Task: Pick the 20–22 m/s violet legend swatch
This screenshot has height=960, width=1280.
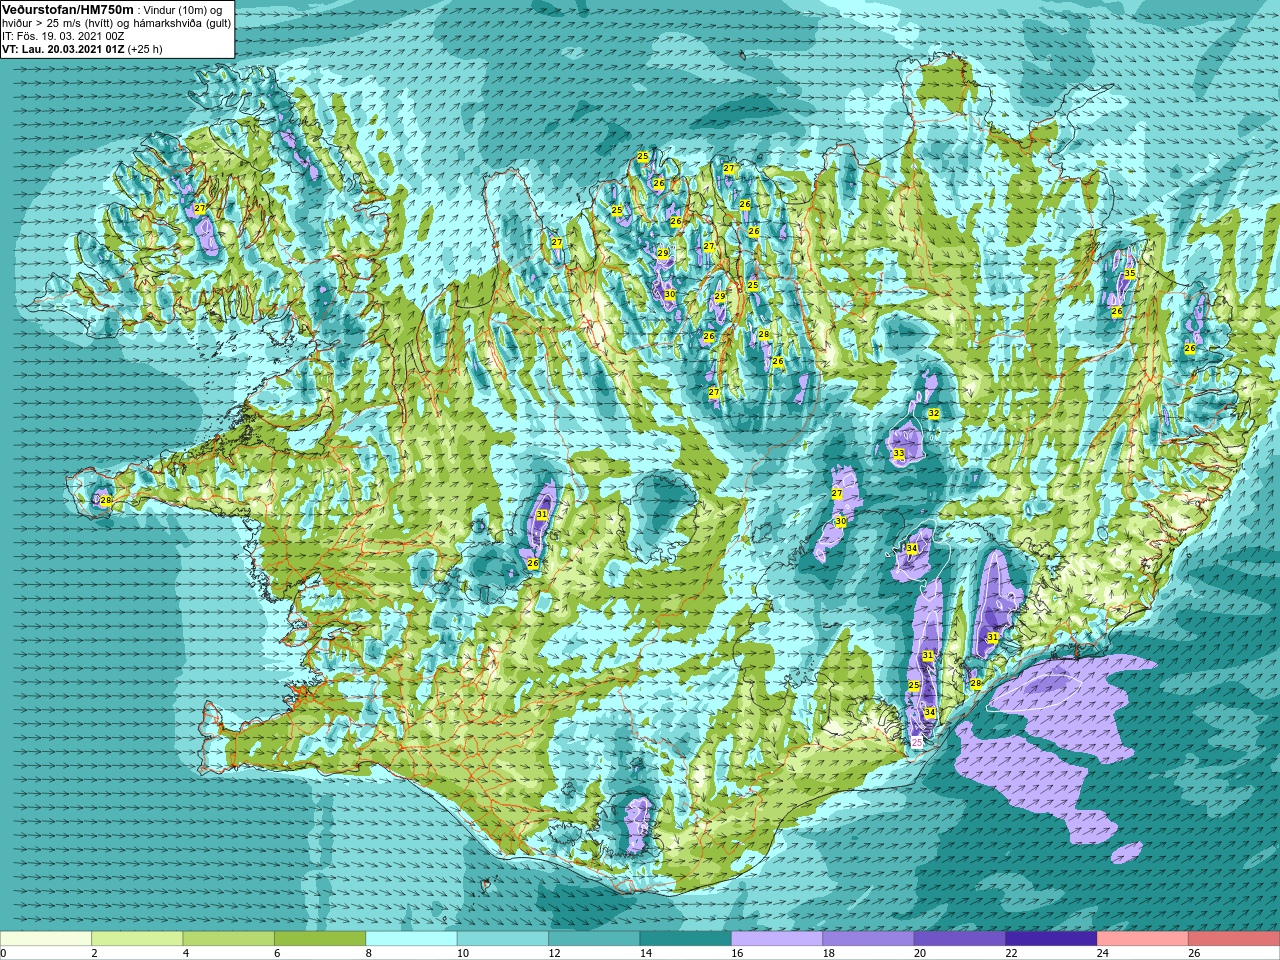Action: (959, 939)
